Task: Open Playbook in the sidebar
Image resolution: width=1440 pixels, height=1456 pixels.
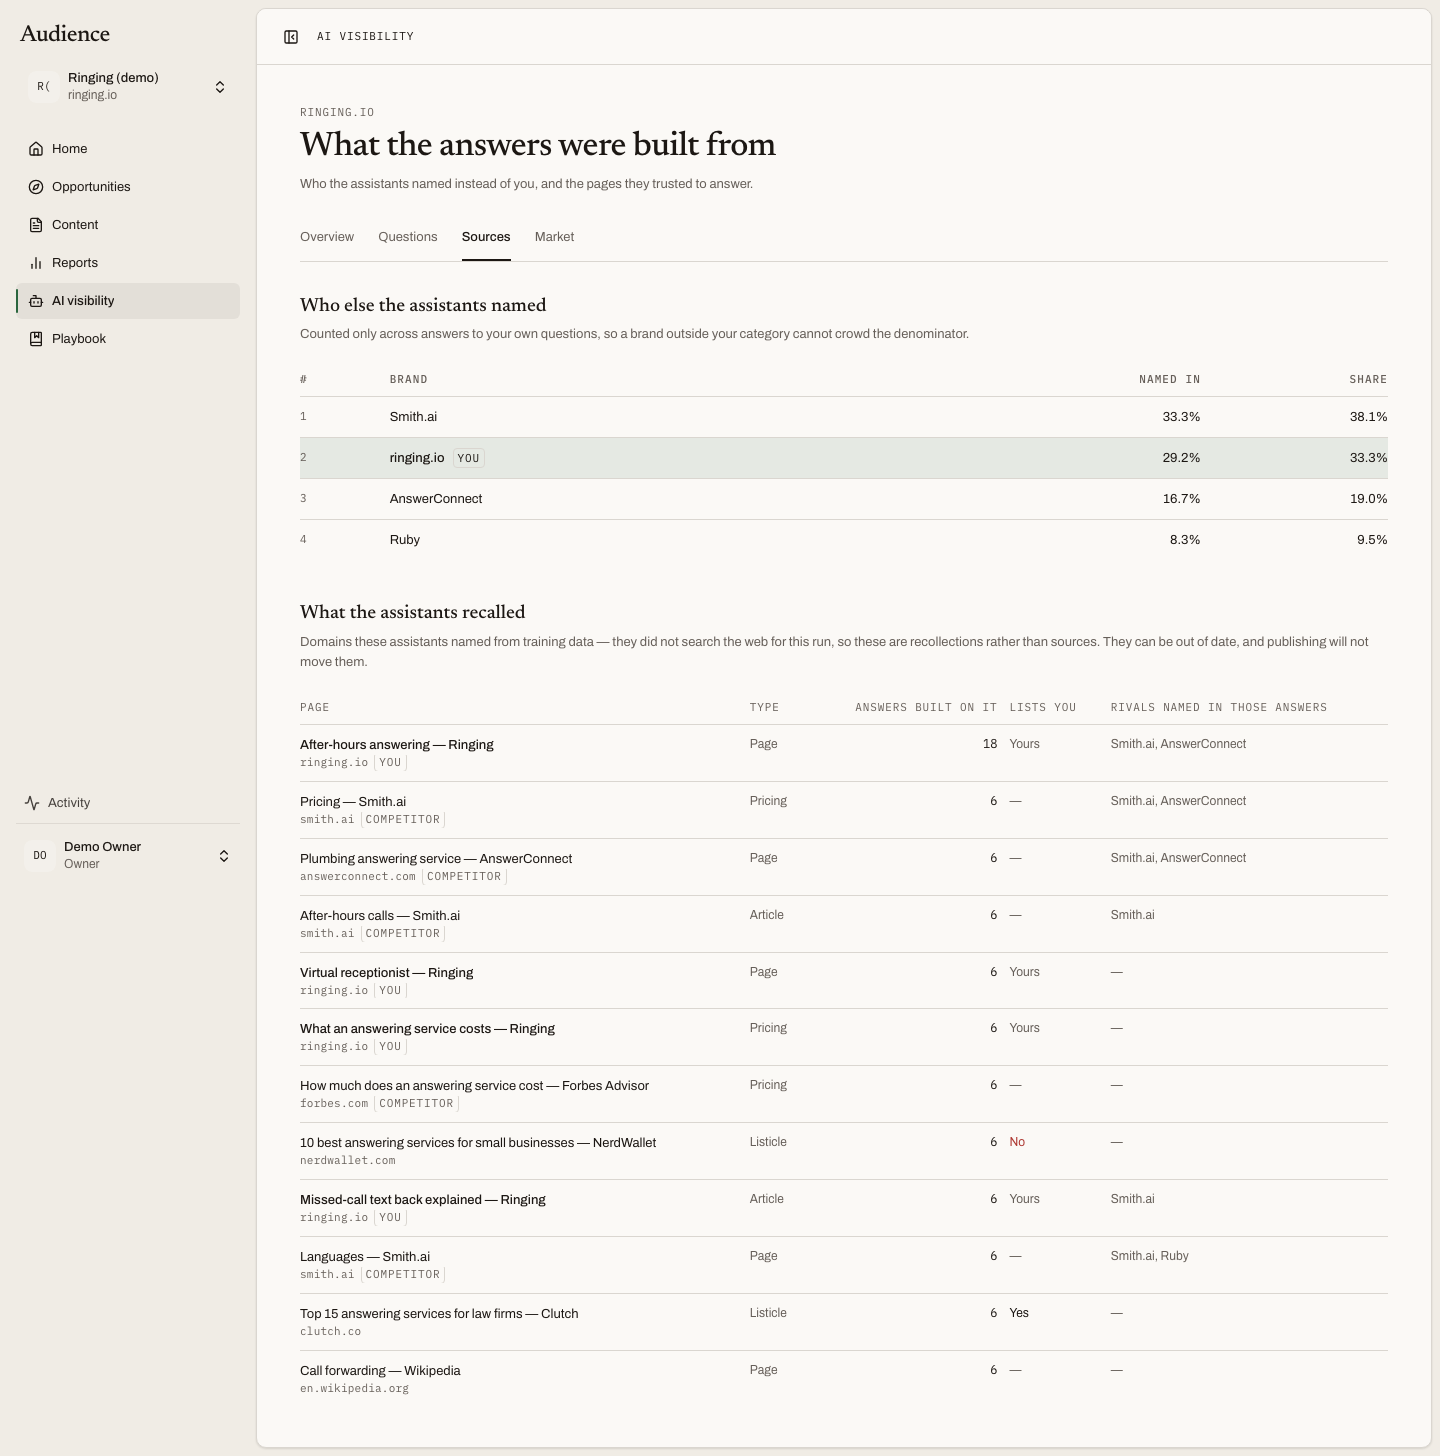Action: click(x=128, y=339)
